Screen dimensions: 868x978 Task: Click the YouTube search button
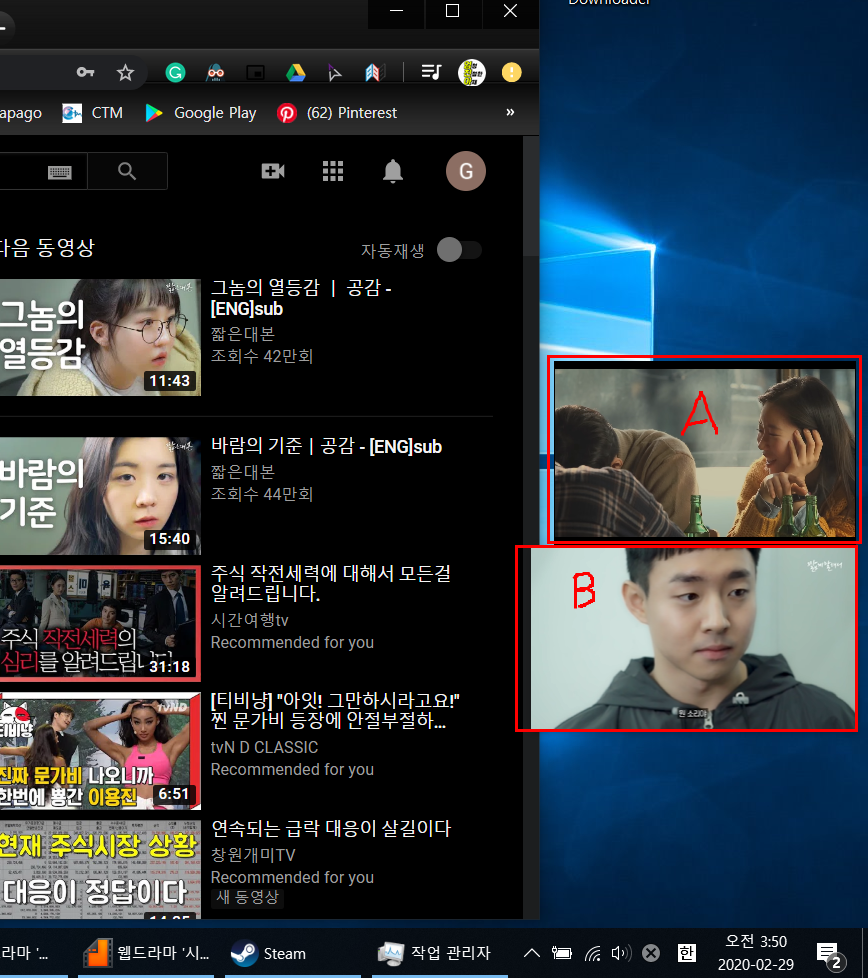click(127, 171)
